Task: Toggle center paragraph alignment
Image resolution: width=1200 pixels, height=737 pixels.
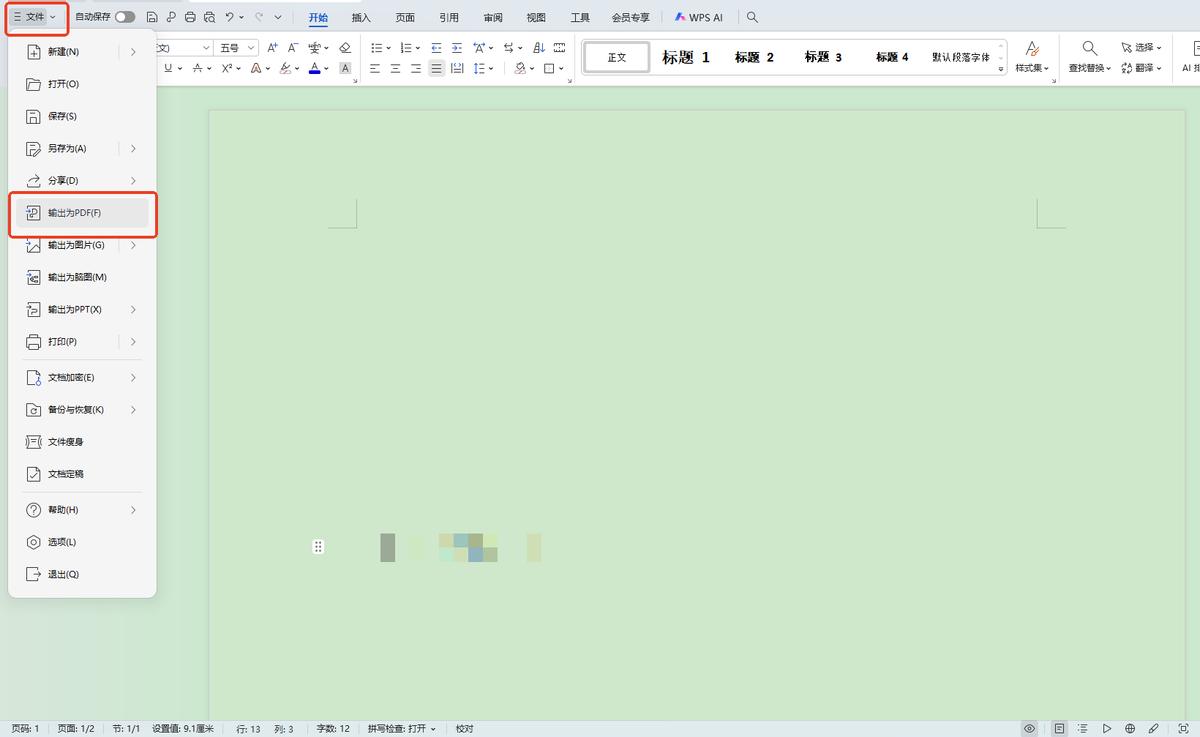Action: (x=396, y=68)
